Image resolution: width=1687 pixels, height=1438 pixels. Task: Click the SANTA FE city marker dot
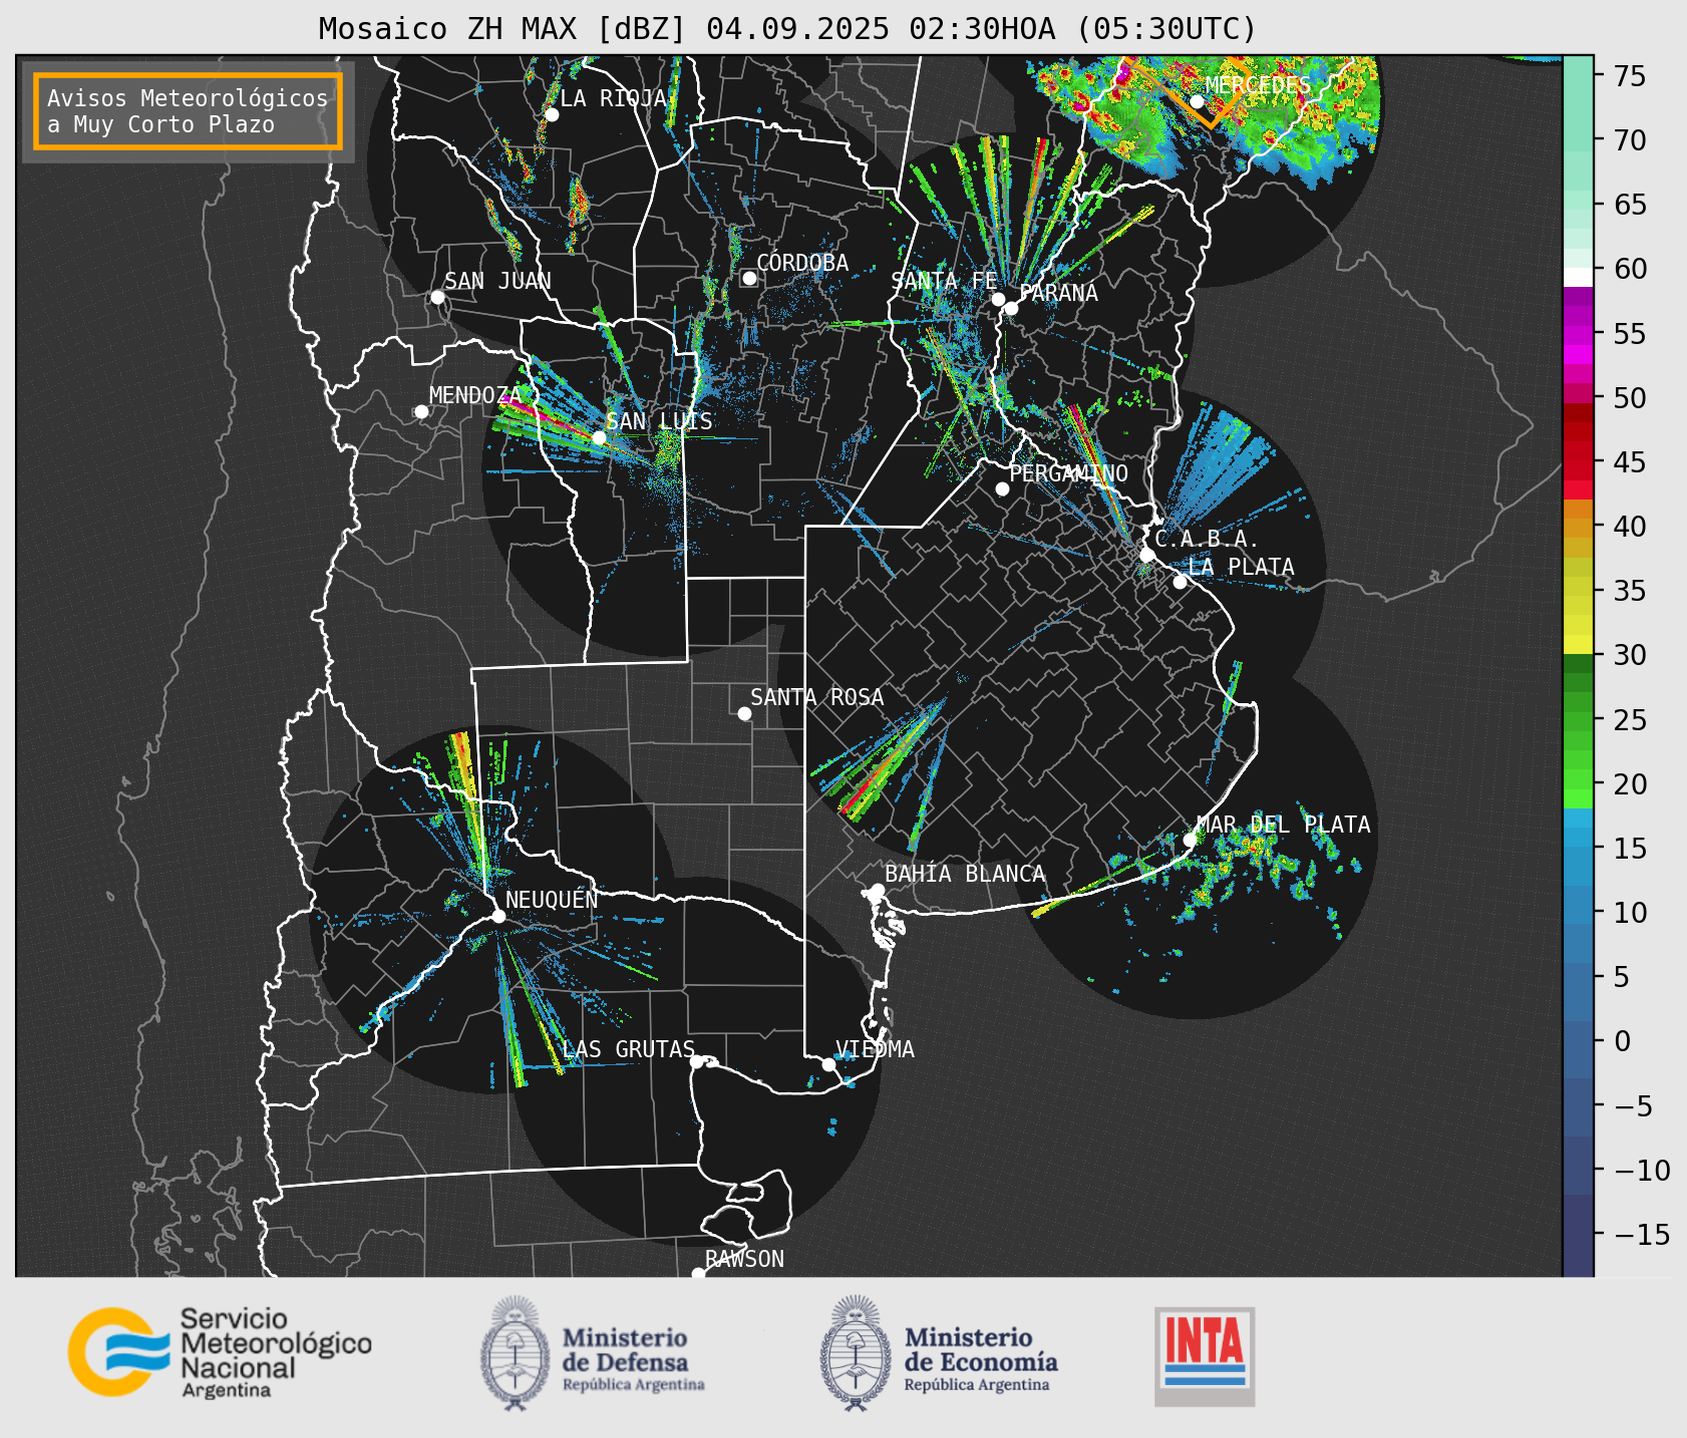[998, 299]
